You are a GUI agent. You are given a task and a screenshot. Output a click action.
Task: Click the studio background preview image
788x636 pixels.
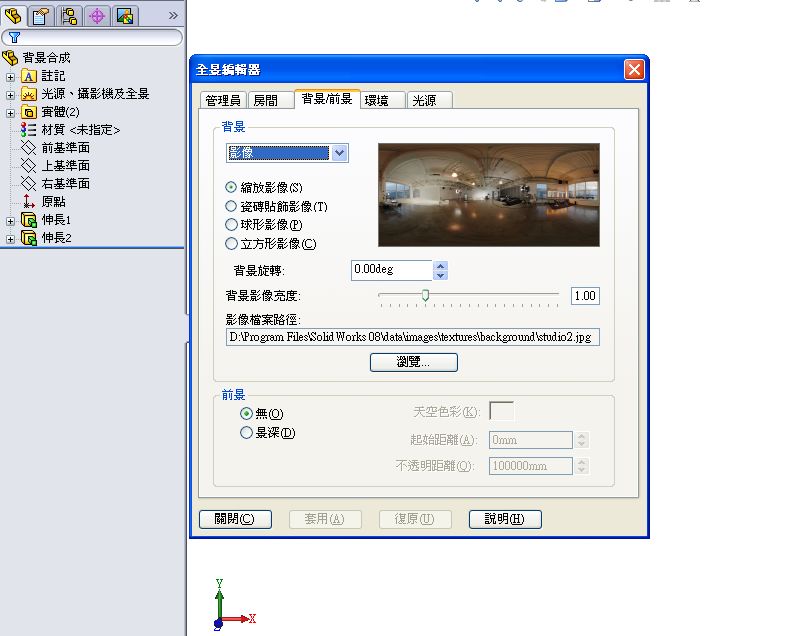pyautogui.click(x=488, y=194)
